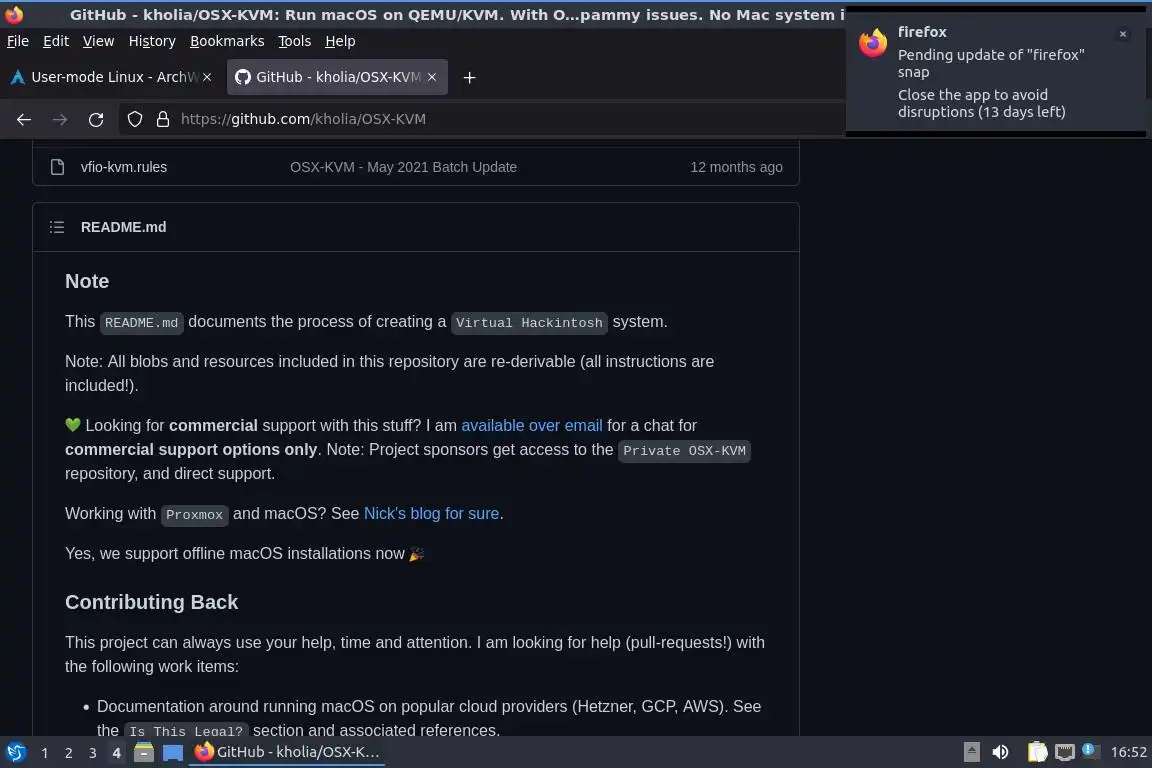Go back using the back arrow
Screen dimensions: 1152x768
pos(24,119)
